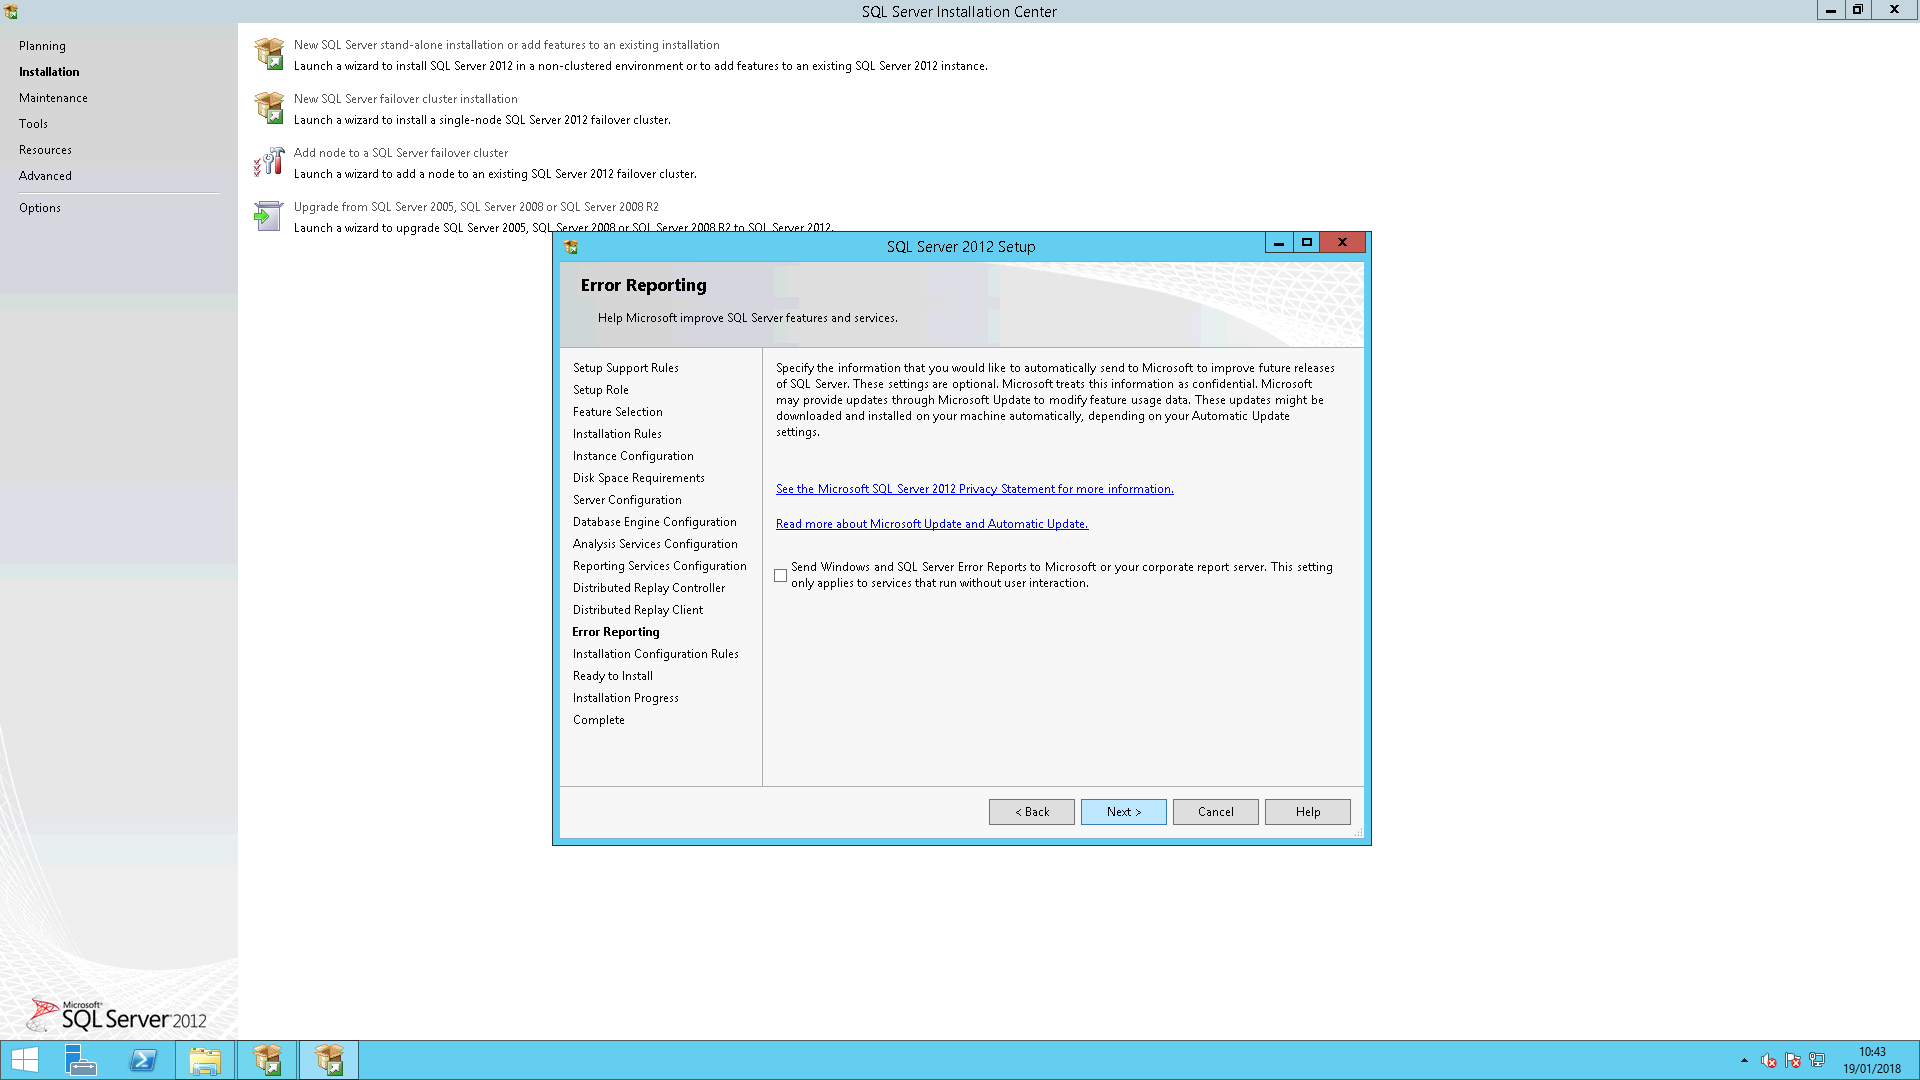
Task: Open the Microsoft Update and Automatic Update link
Action: click(932, 524)
